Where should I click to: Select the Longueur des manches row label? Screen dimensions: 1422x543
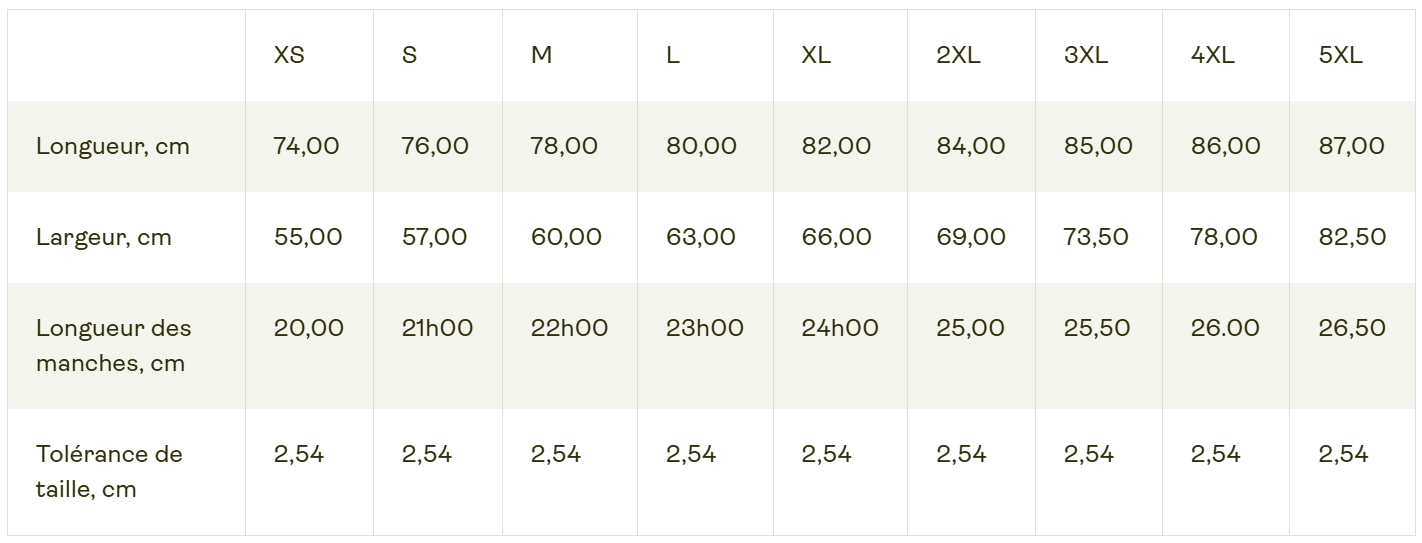[113, 346]
